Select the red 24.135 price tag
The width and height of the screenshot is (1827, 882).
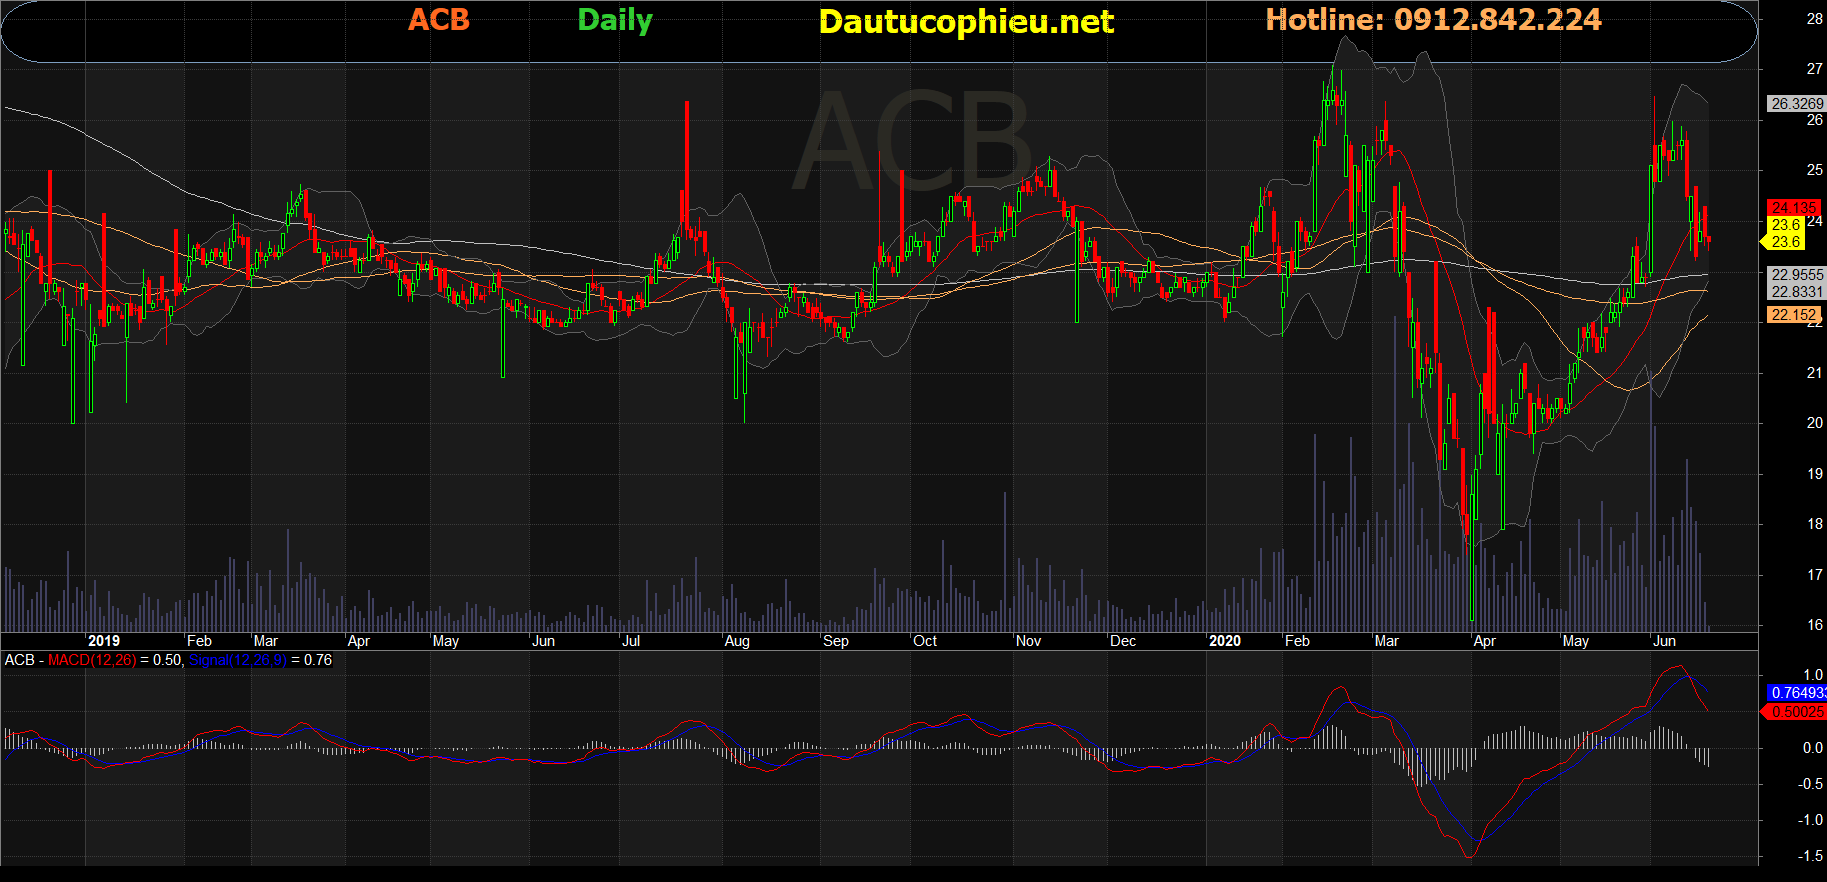point(1794,208)
